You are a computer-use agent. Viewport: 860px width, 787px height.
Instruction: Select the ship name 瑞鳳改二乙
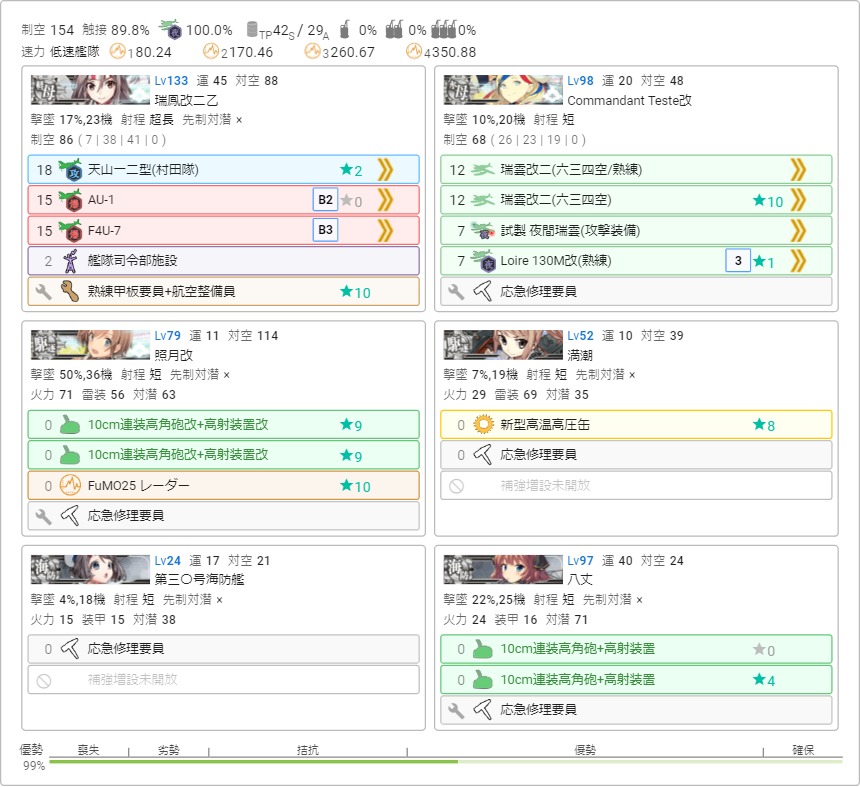coord(186,100)
